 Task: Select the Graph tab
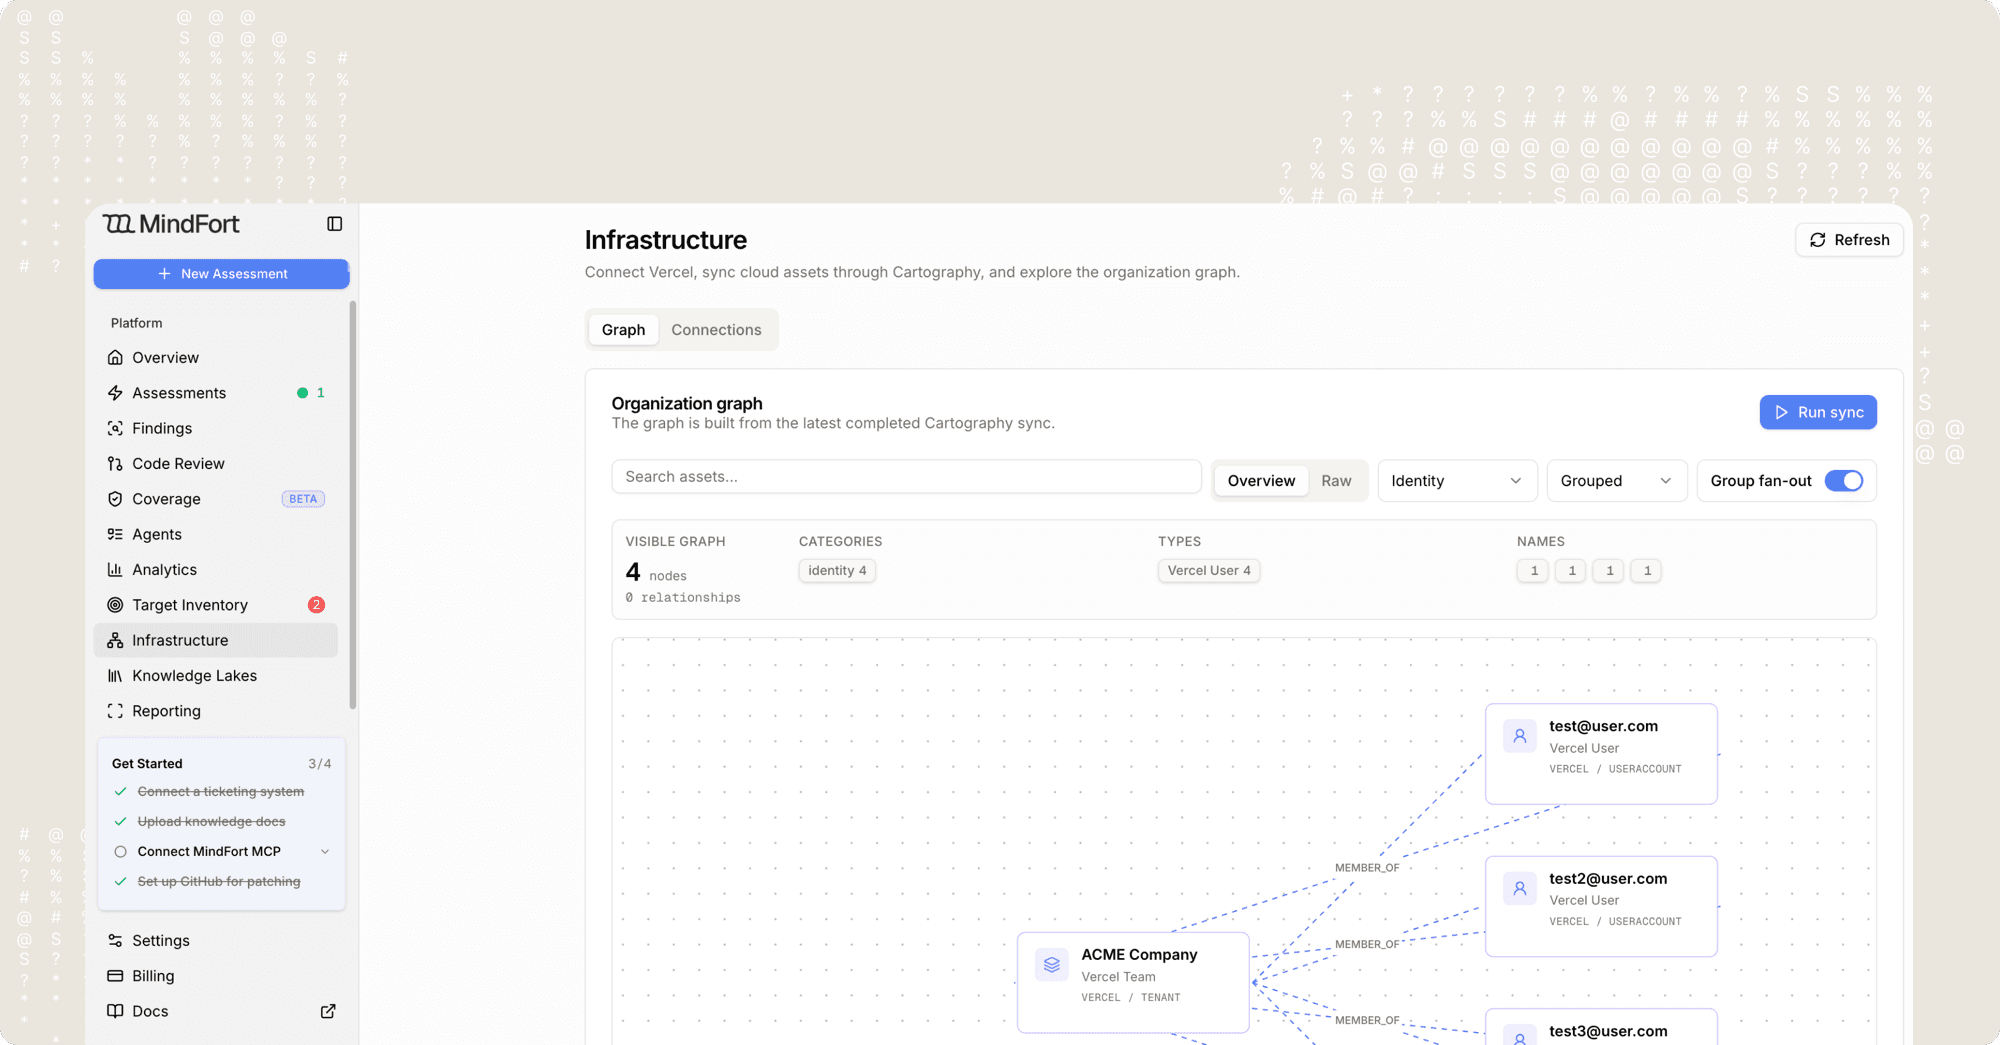coord(623,330)
